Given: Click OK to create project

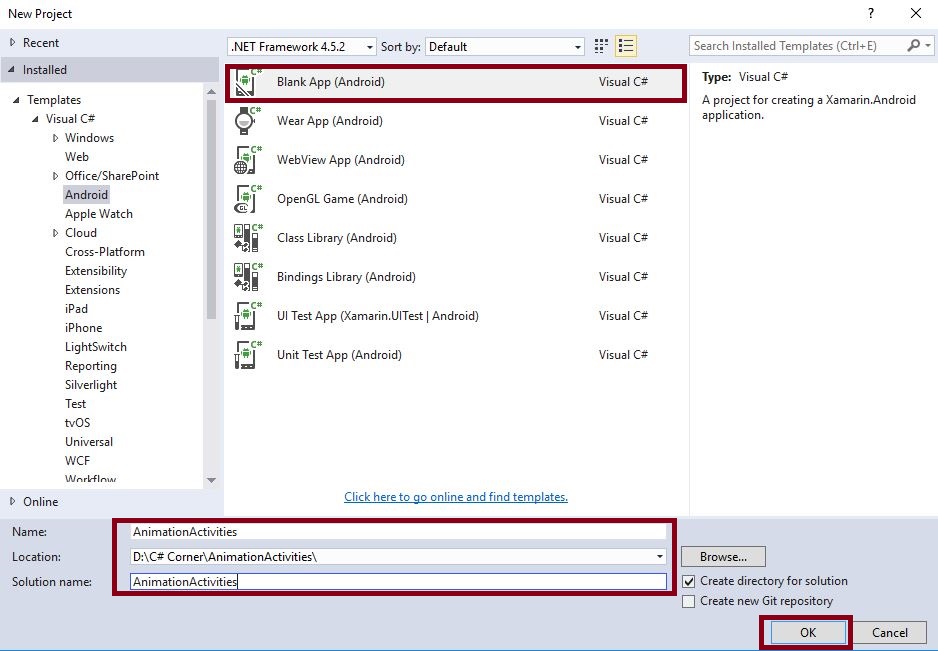Looking at the screenshot, I should 808,632.
